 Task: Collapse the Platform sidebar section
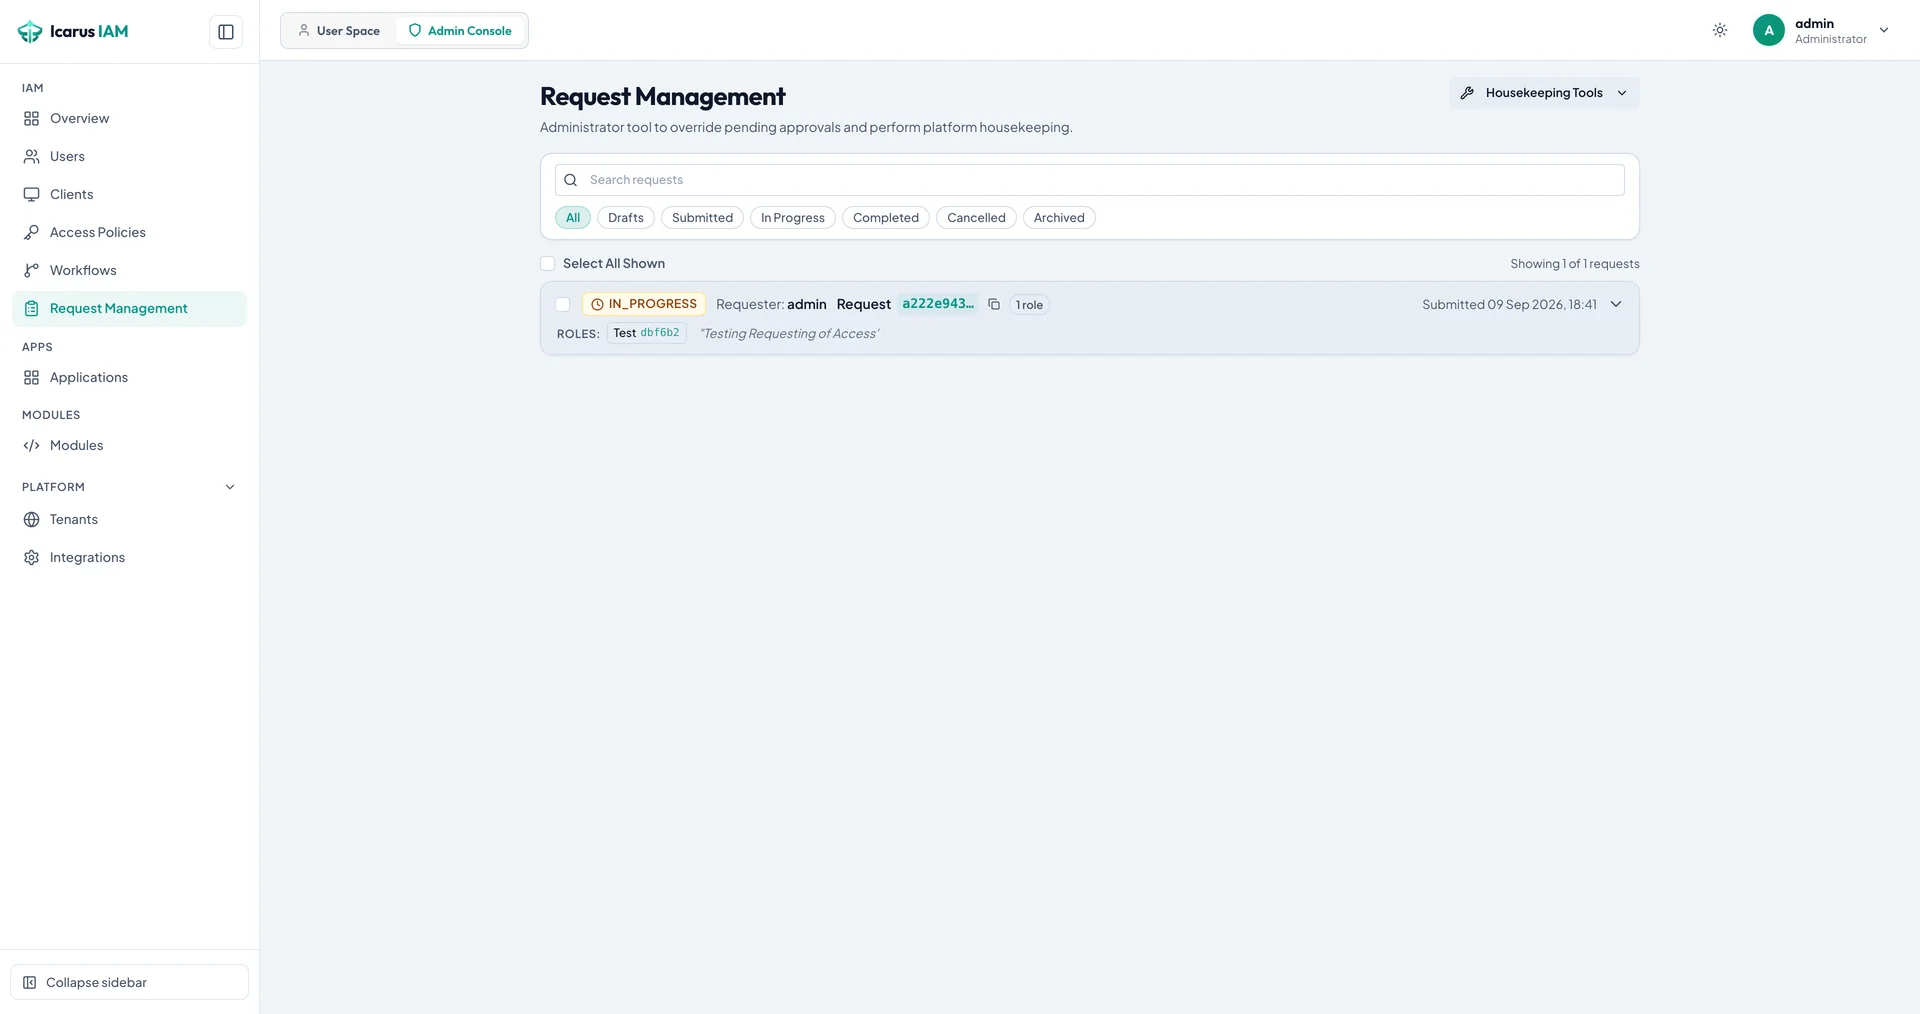click(x=230, y=487)
